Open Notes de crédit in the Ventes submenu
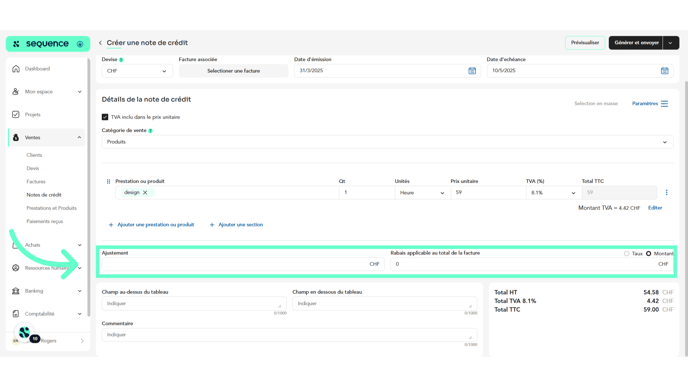This screenshot has width=688, height=387. pyautogui.click(x=44, y=195)
